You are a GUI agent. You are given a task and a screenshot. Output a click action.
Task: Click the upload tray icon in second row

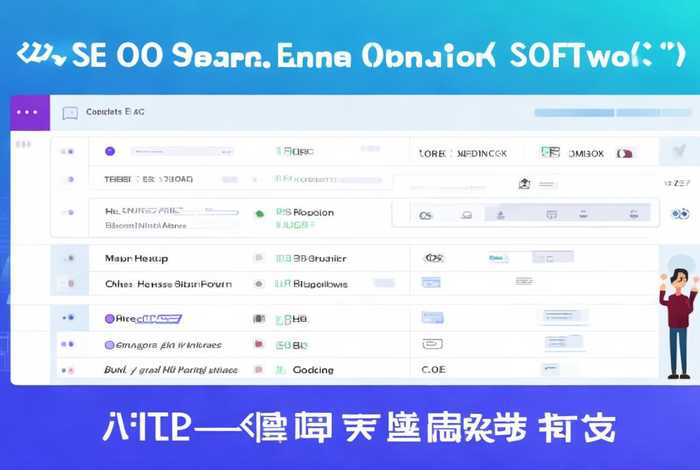525,183
